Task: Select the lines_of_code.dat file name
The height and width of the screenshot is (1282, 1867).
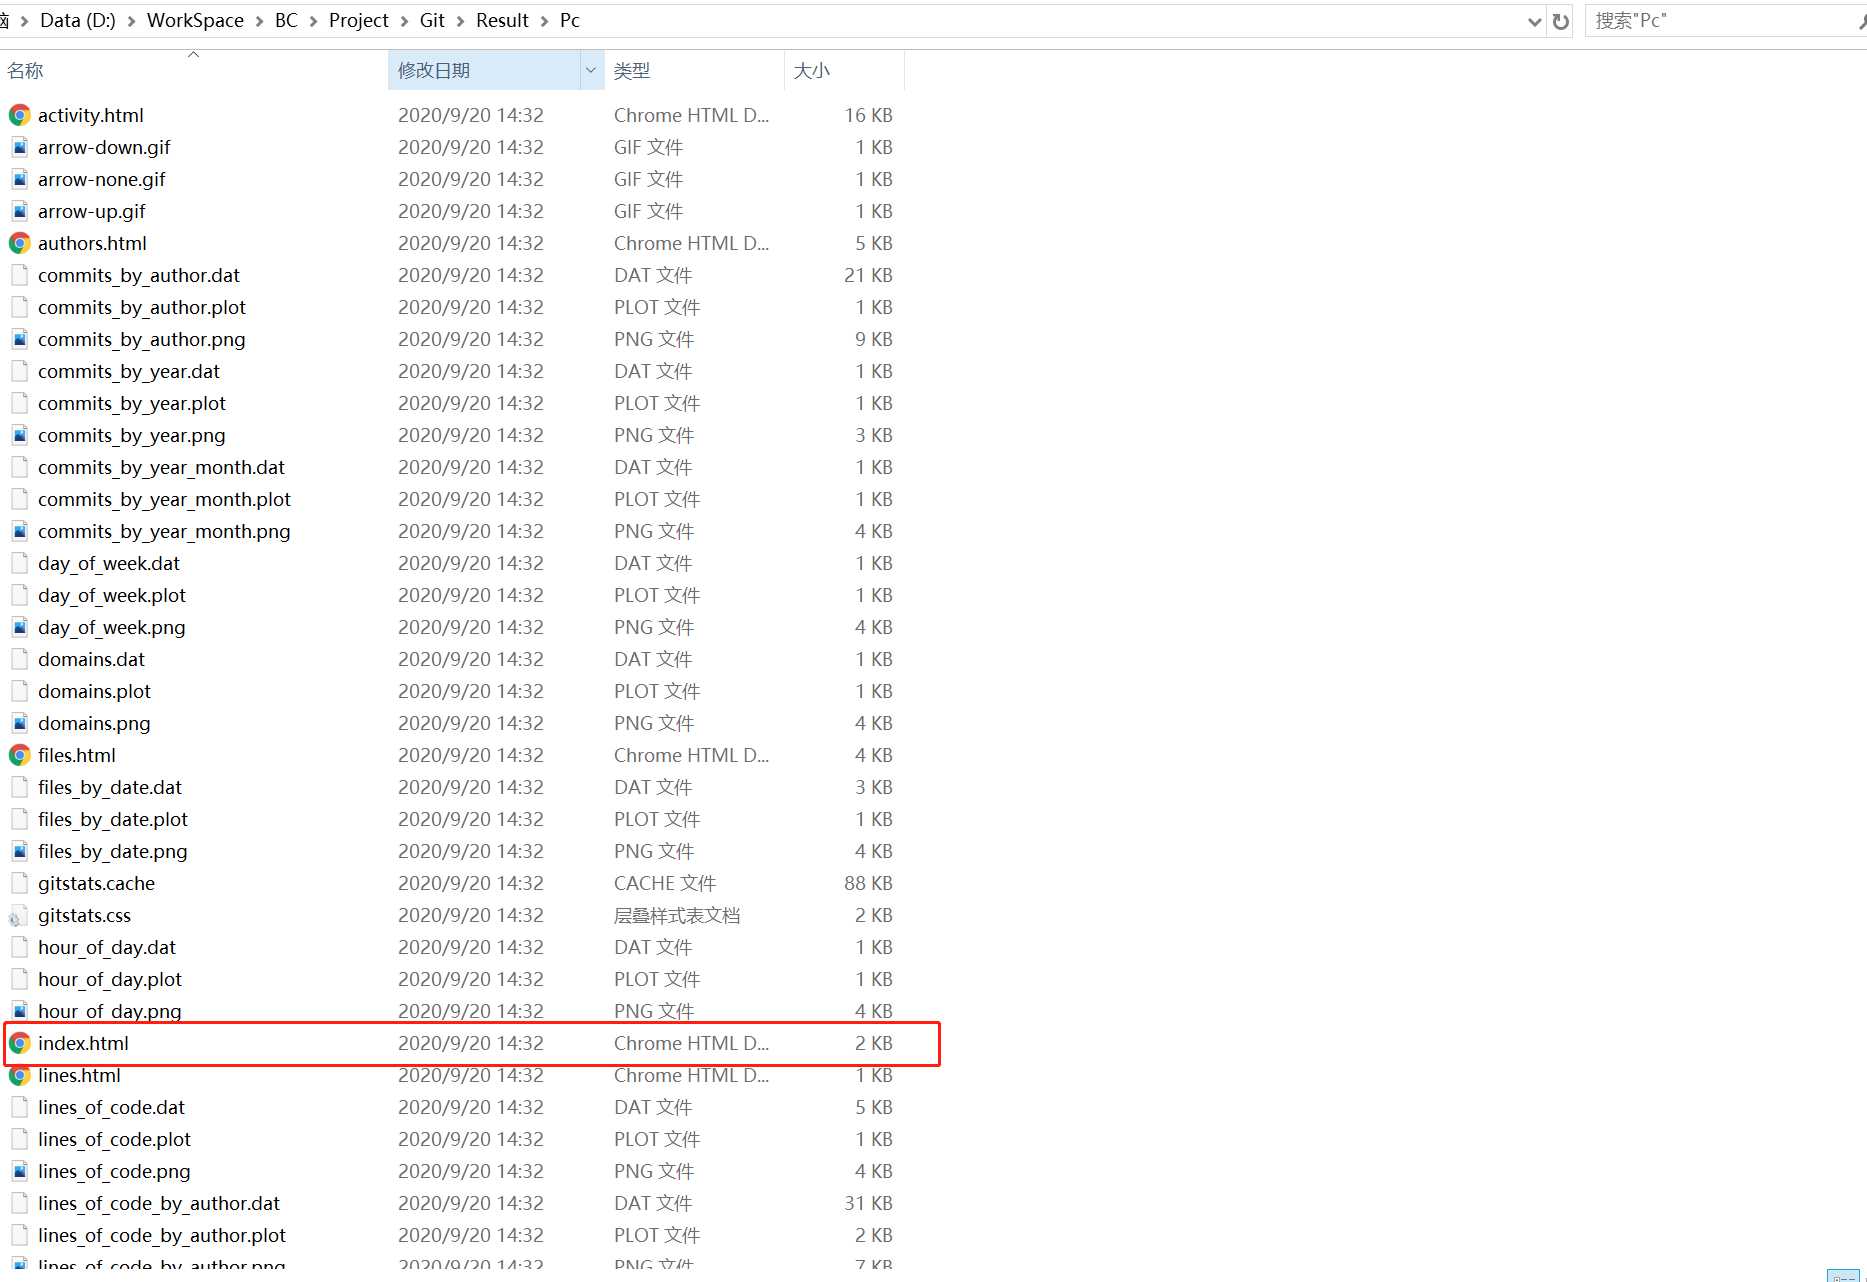Action: (111, 1107)
